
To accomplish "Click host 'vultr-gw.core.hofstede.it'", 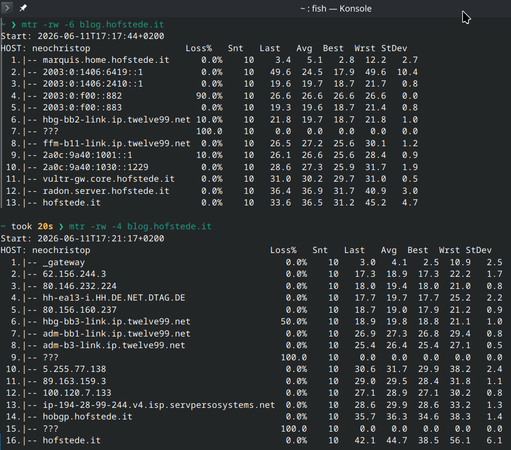I will [x=108, y=179].
